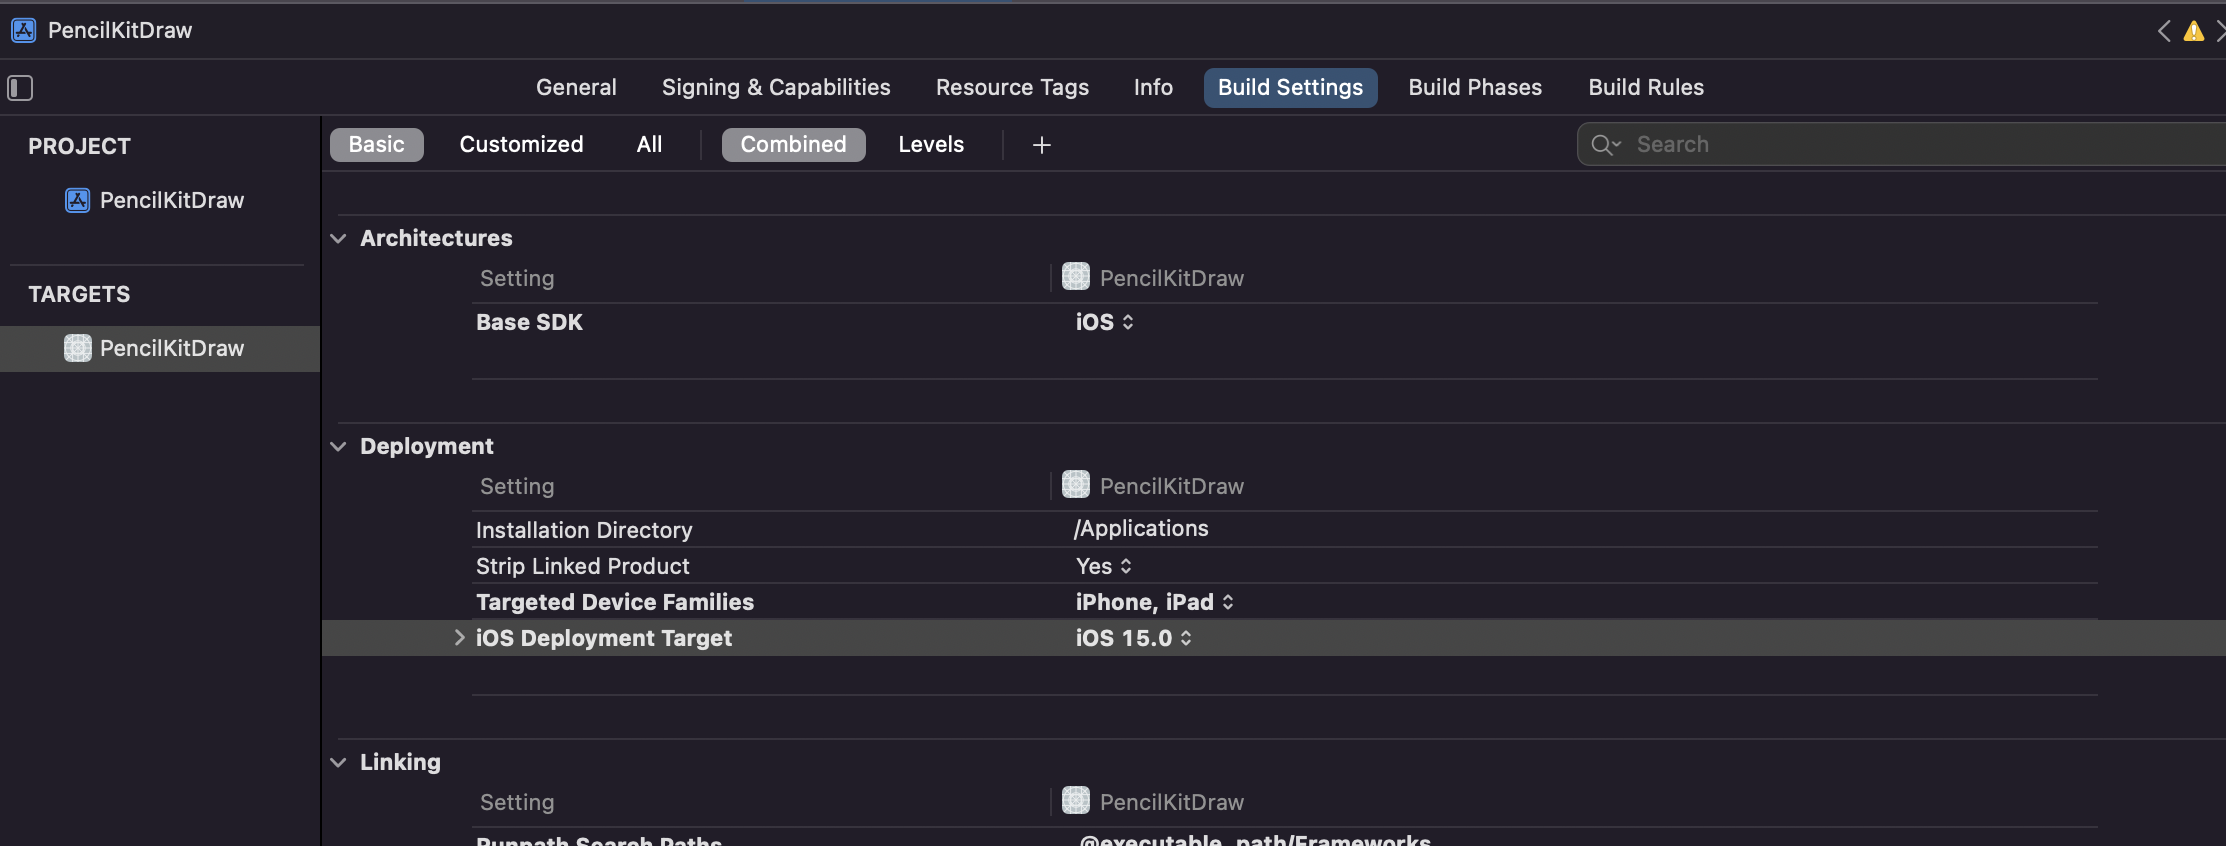Click the yellow warning triangle icon

point(2193,31)
